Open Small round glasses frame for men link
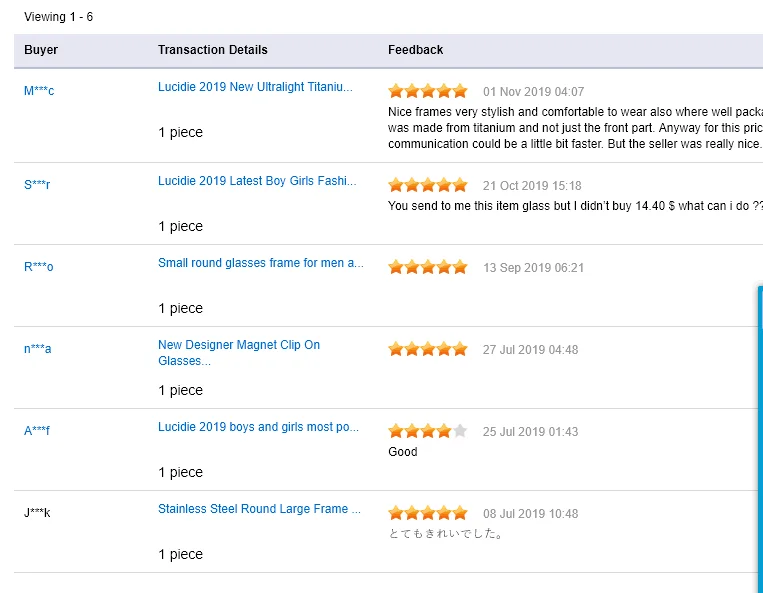This screenshot has height=593, width=763. (x=261, y=263)
